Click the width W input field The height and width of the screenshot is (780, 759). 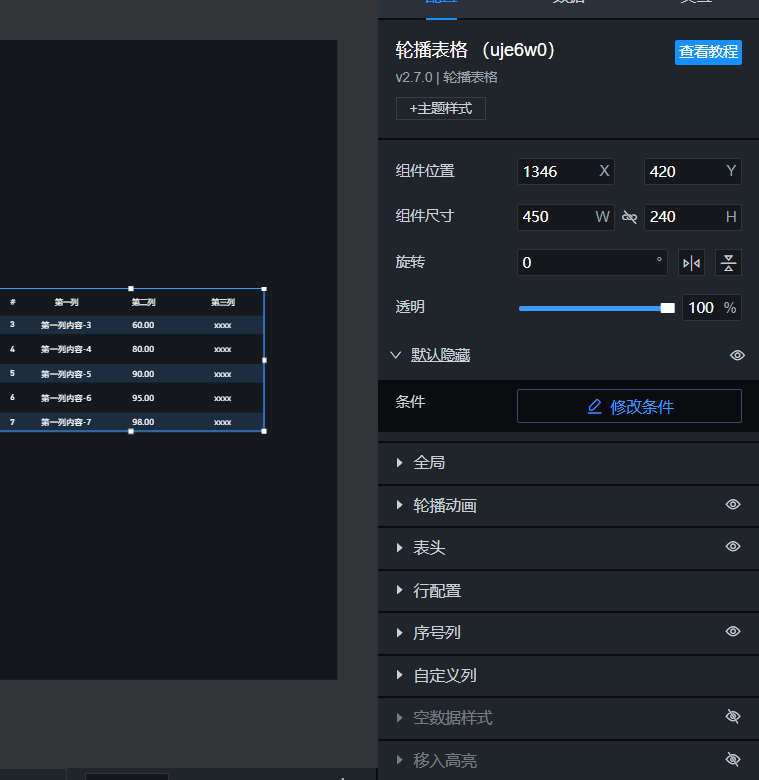pyautogui.click(x=566, y=217)
